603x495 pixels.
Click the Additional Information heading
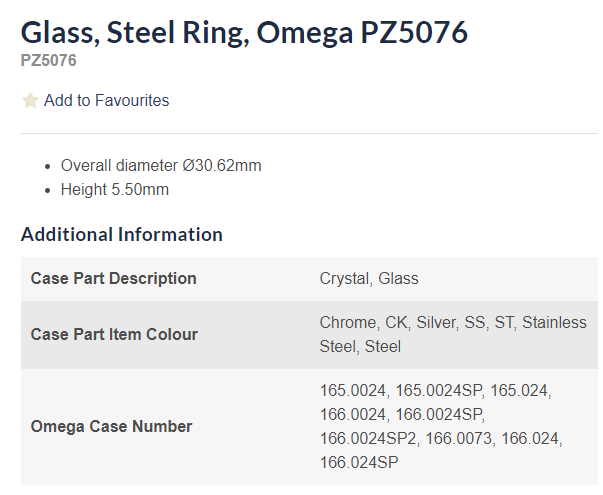point(122,235)
